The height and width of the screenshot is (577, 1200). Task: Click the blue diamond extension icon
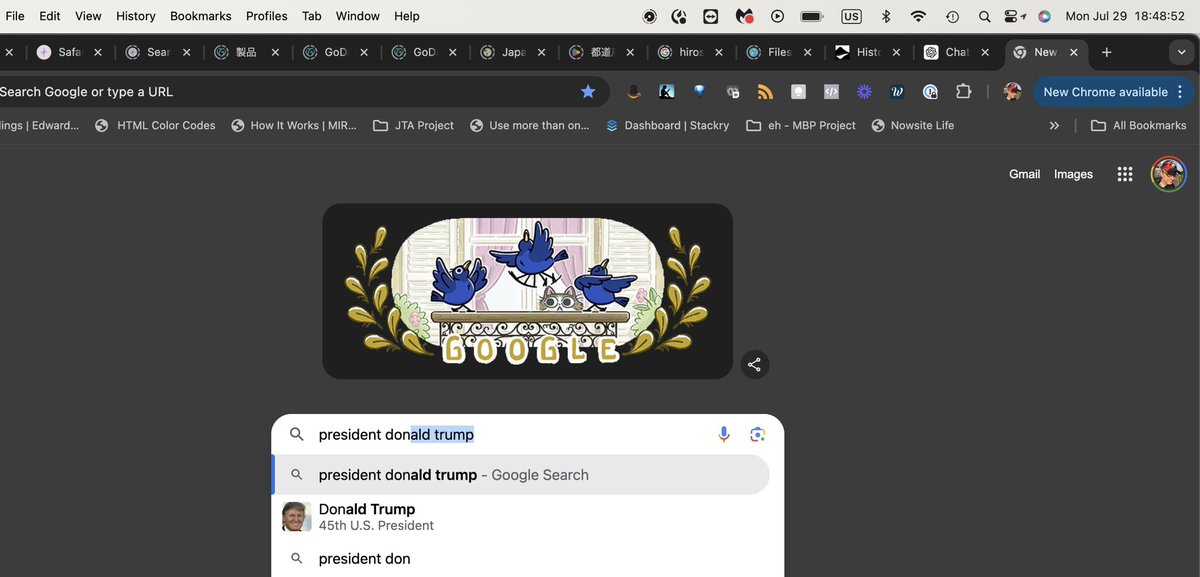699,91
